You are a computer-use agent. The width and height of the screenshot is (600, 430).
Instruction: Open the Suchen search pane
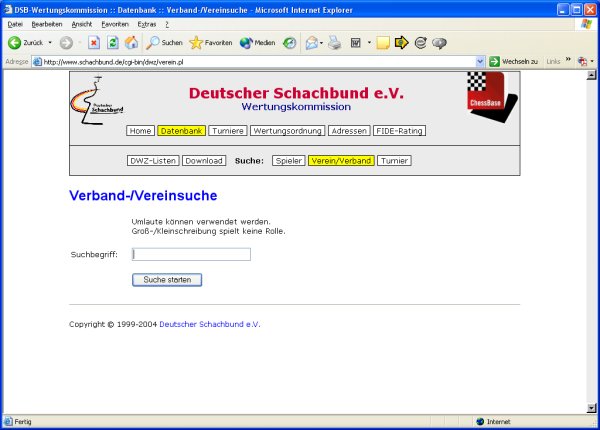(164, 43)
